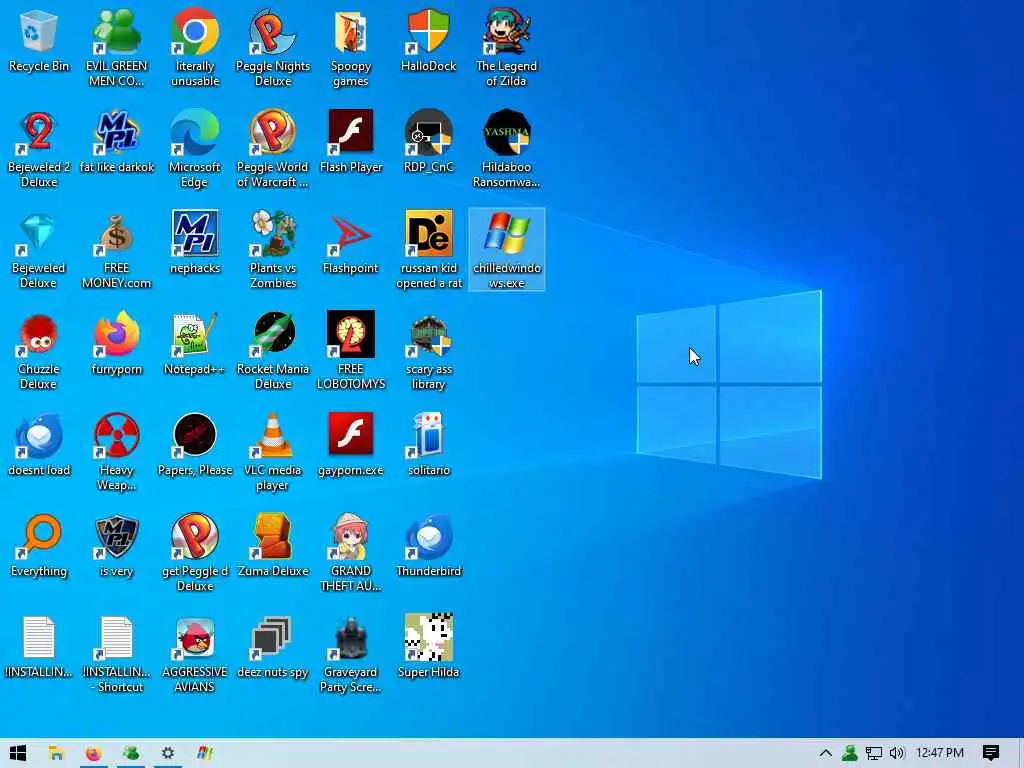
Task: Click the Thunderbird desktop shortcut
Action: [x=428, y=545]
